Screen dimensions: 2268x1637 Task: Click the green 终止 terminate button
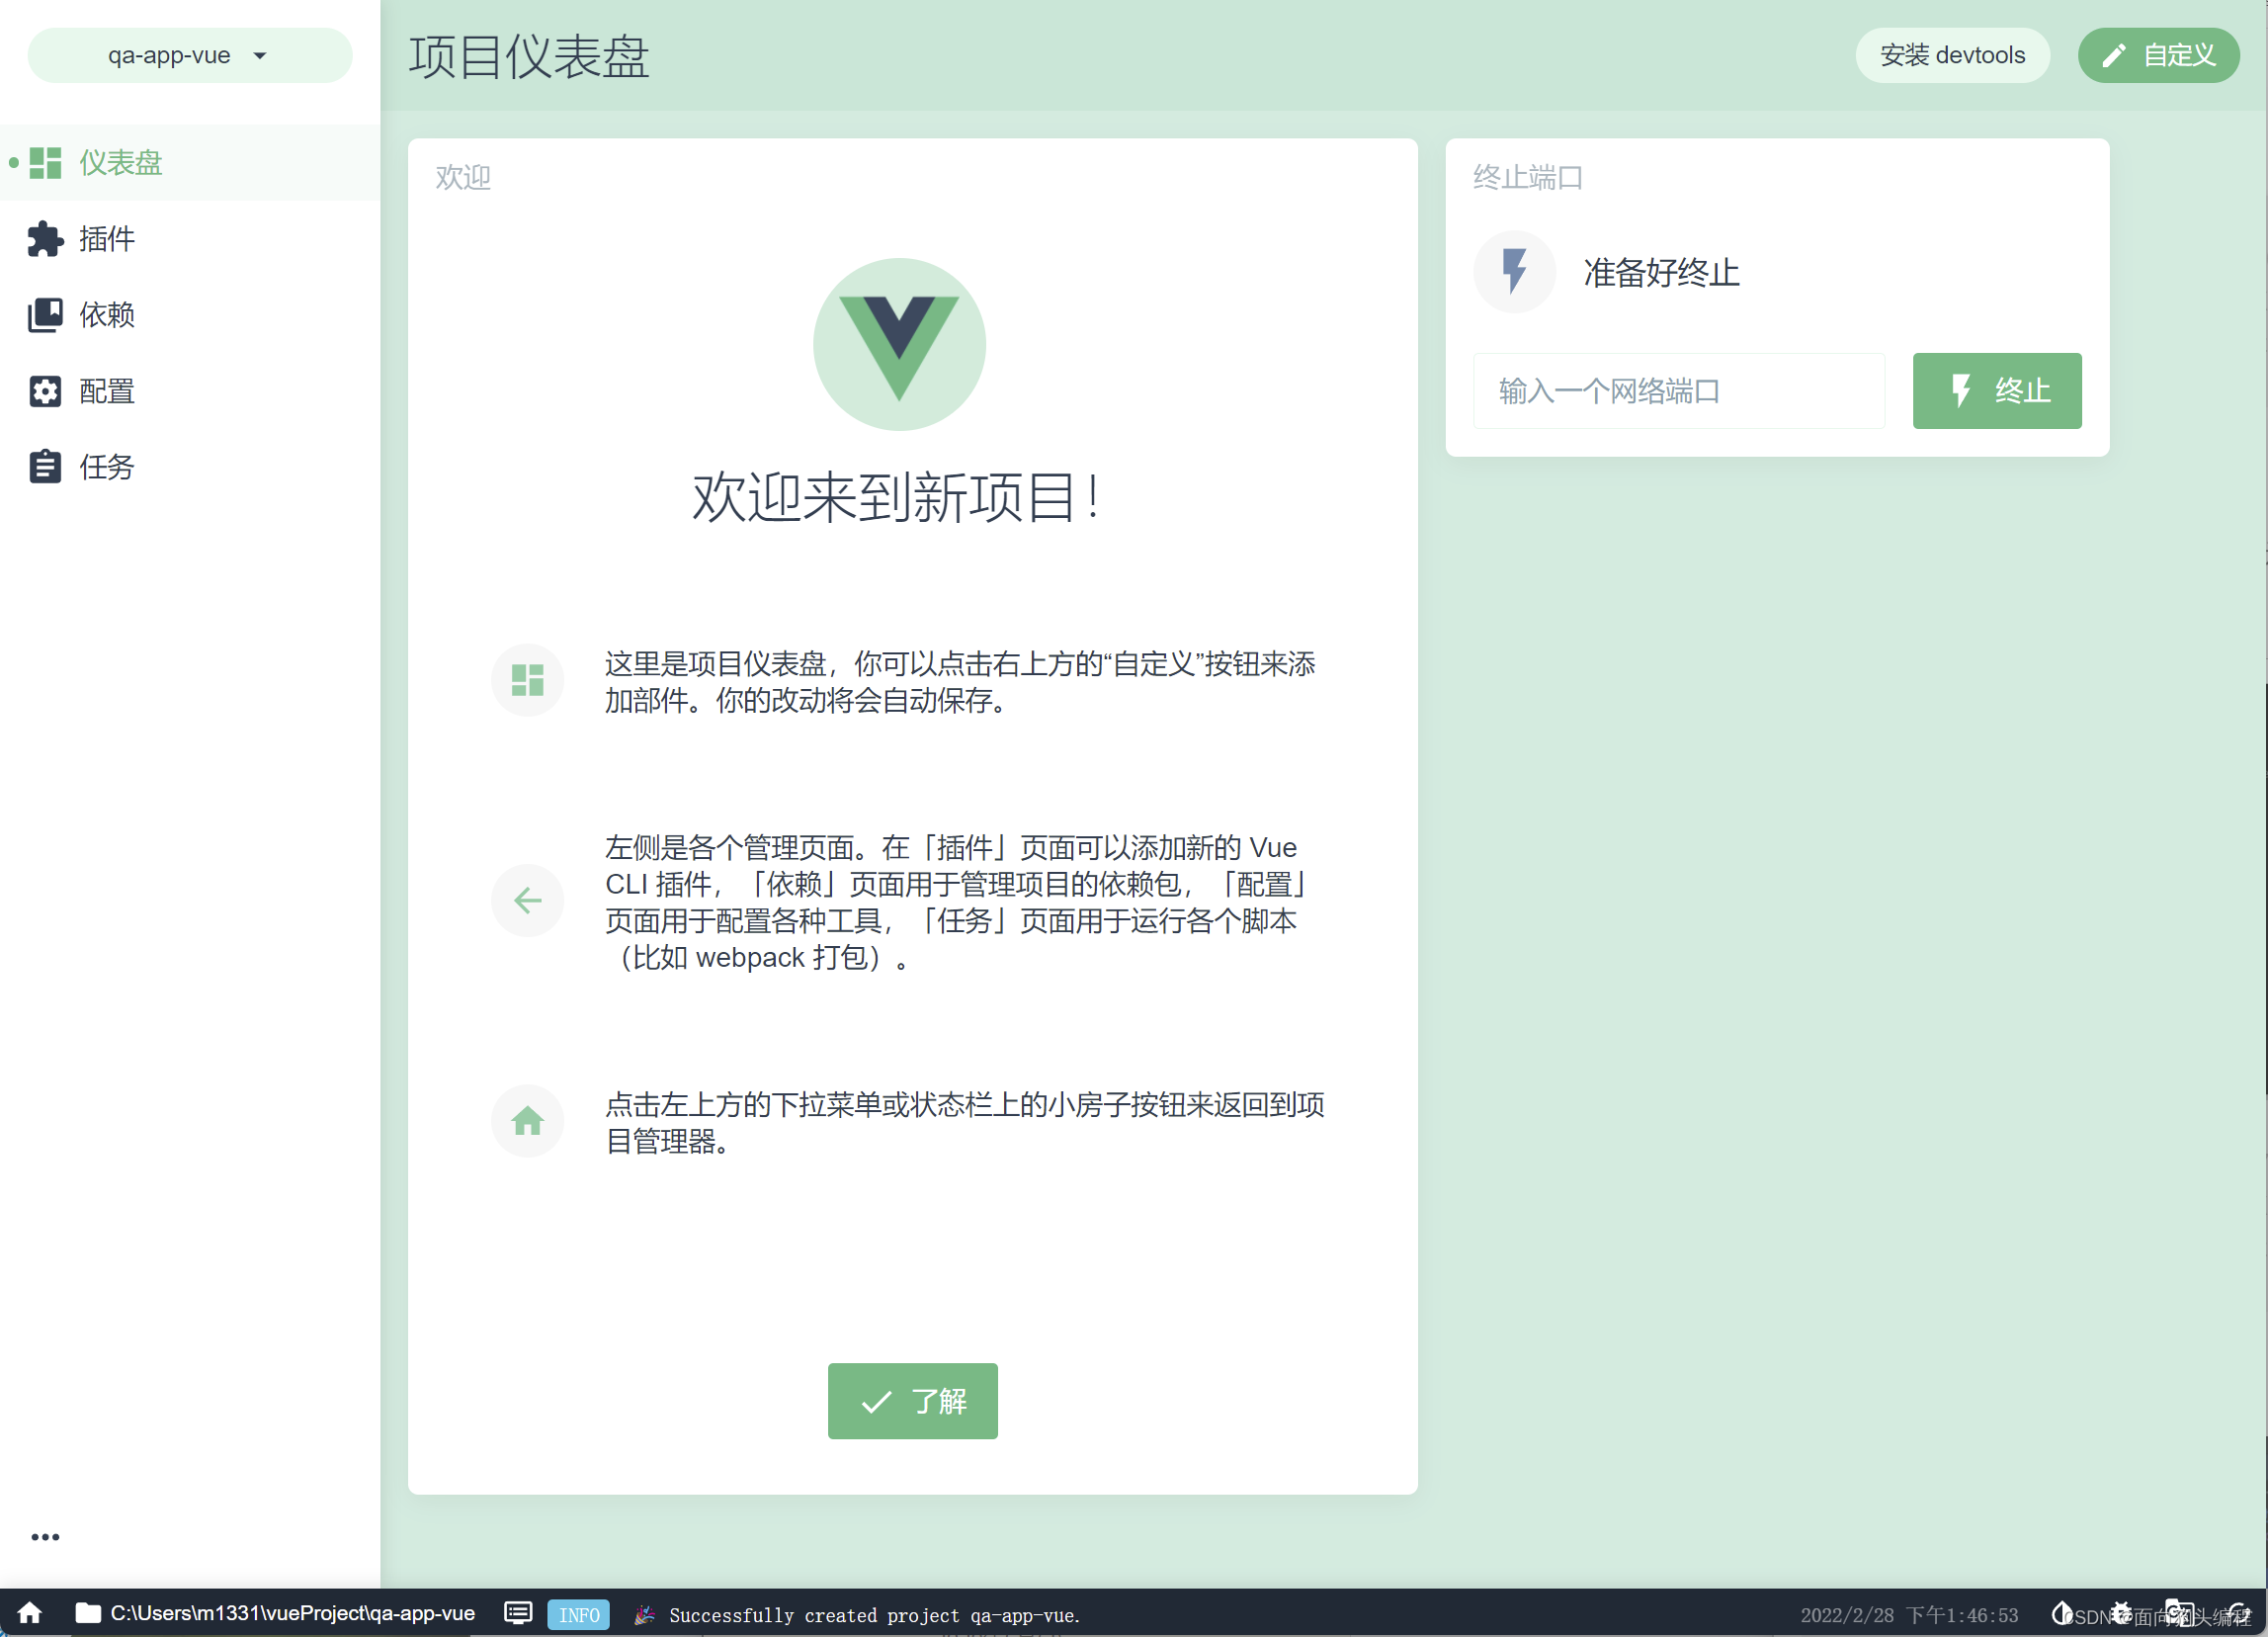[1996, 390]
